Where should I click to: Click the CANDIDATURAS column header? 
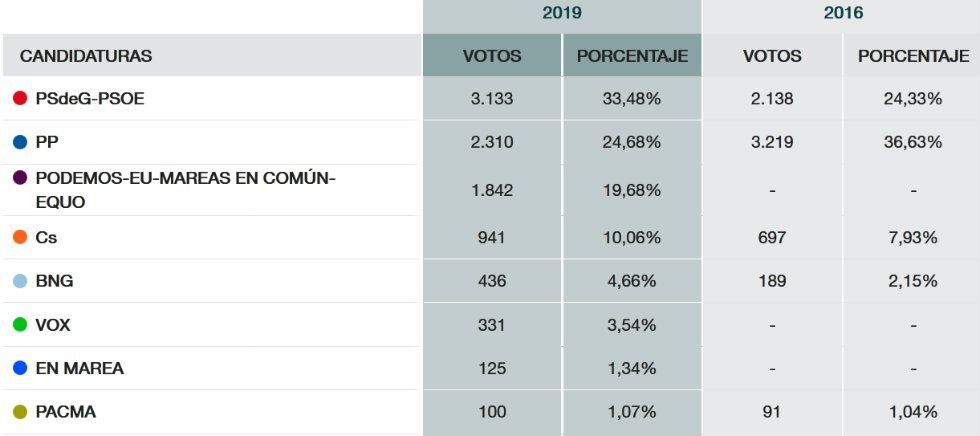pyautogui.click(x=86, y=56)
